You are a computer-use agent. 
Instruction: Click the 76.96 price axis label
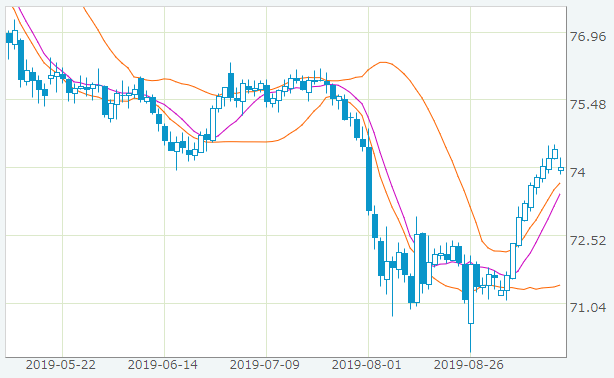[588, 37]
